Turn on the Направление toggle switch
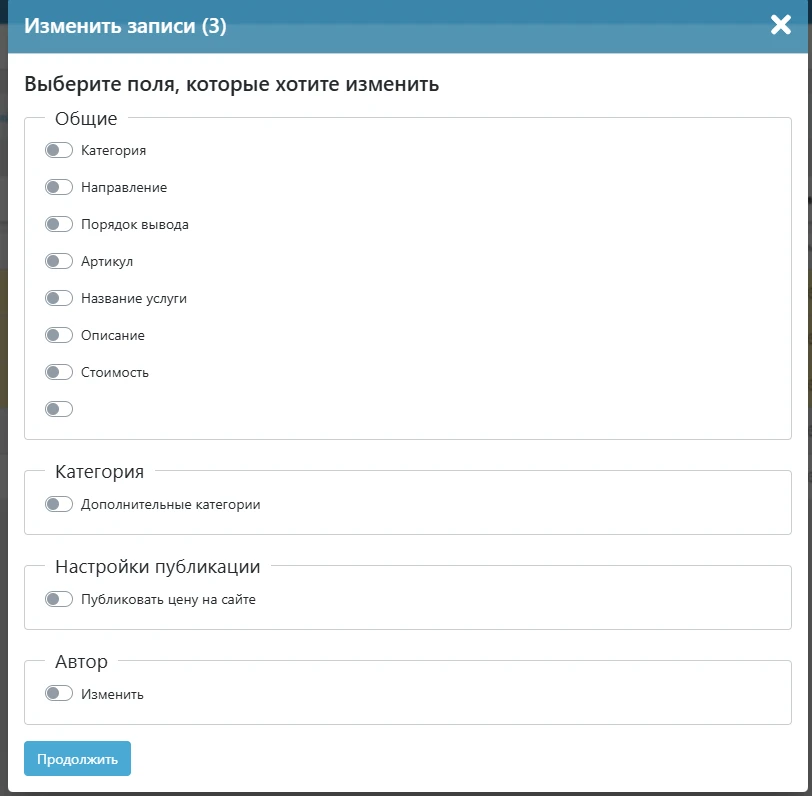This screenshot has width=812, height=796. (x=59, y=187)
